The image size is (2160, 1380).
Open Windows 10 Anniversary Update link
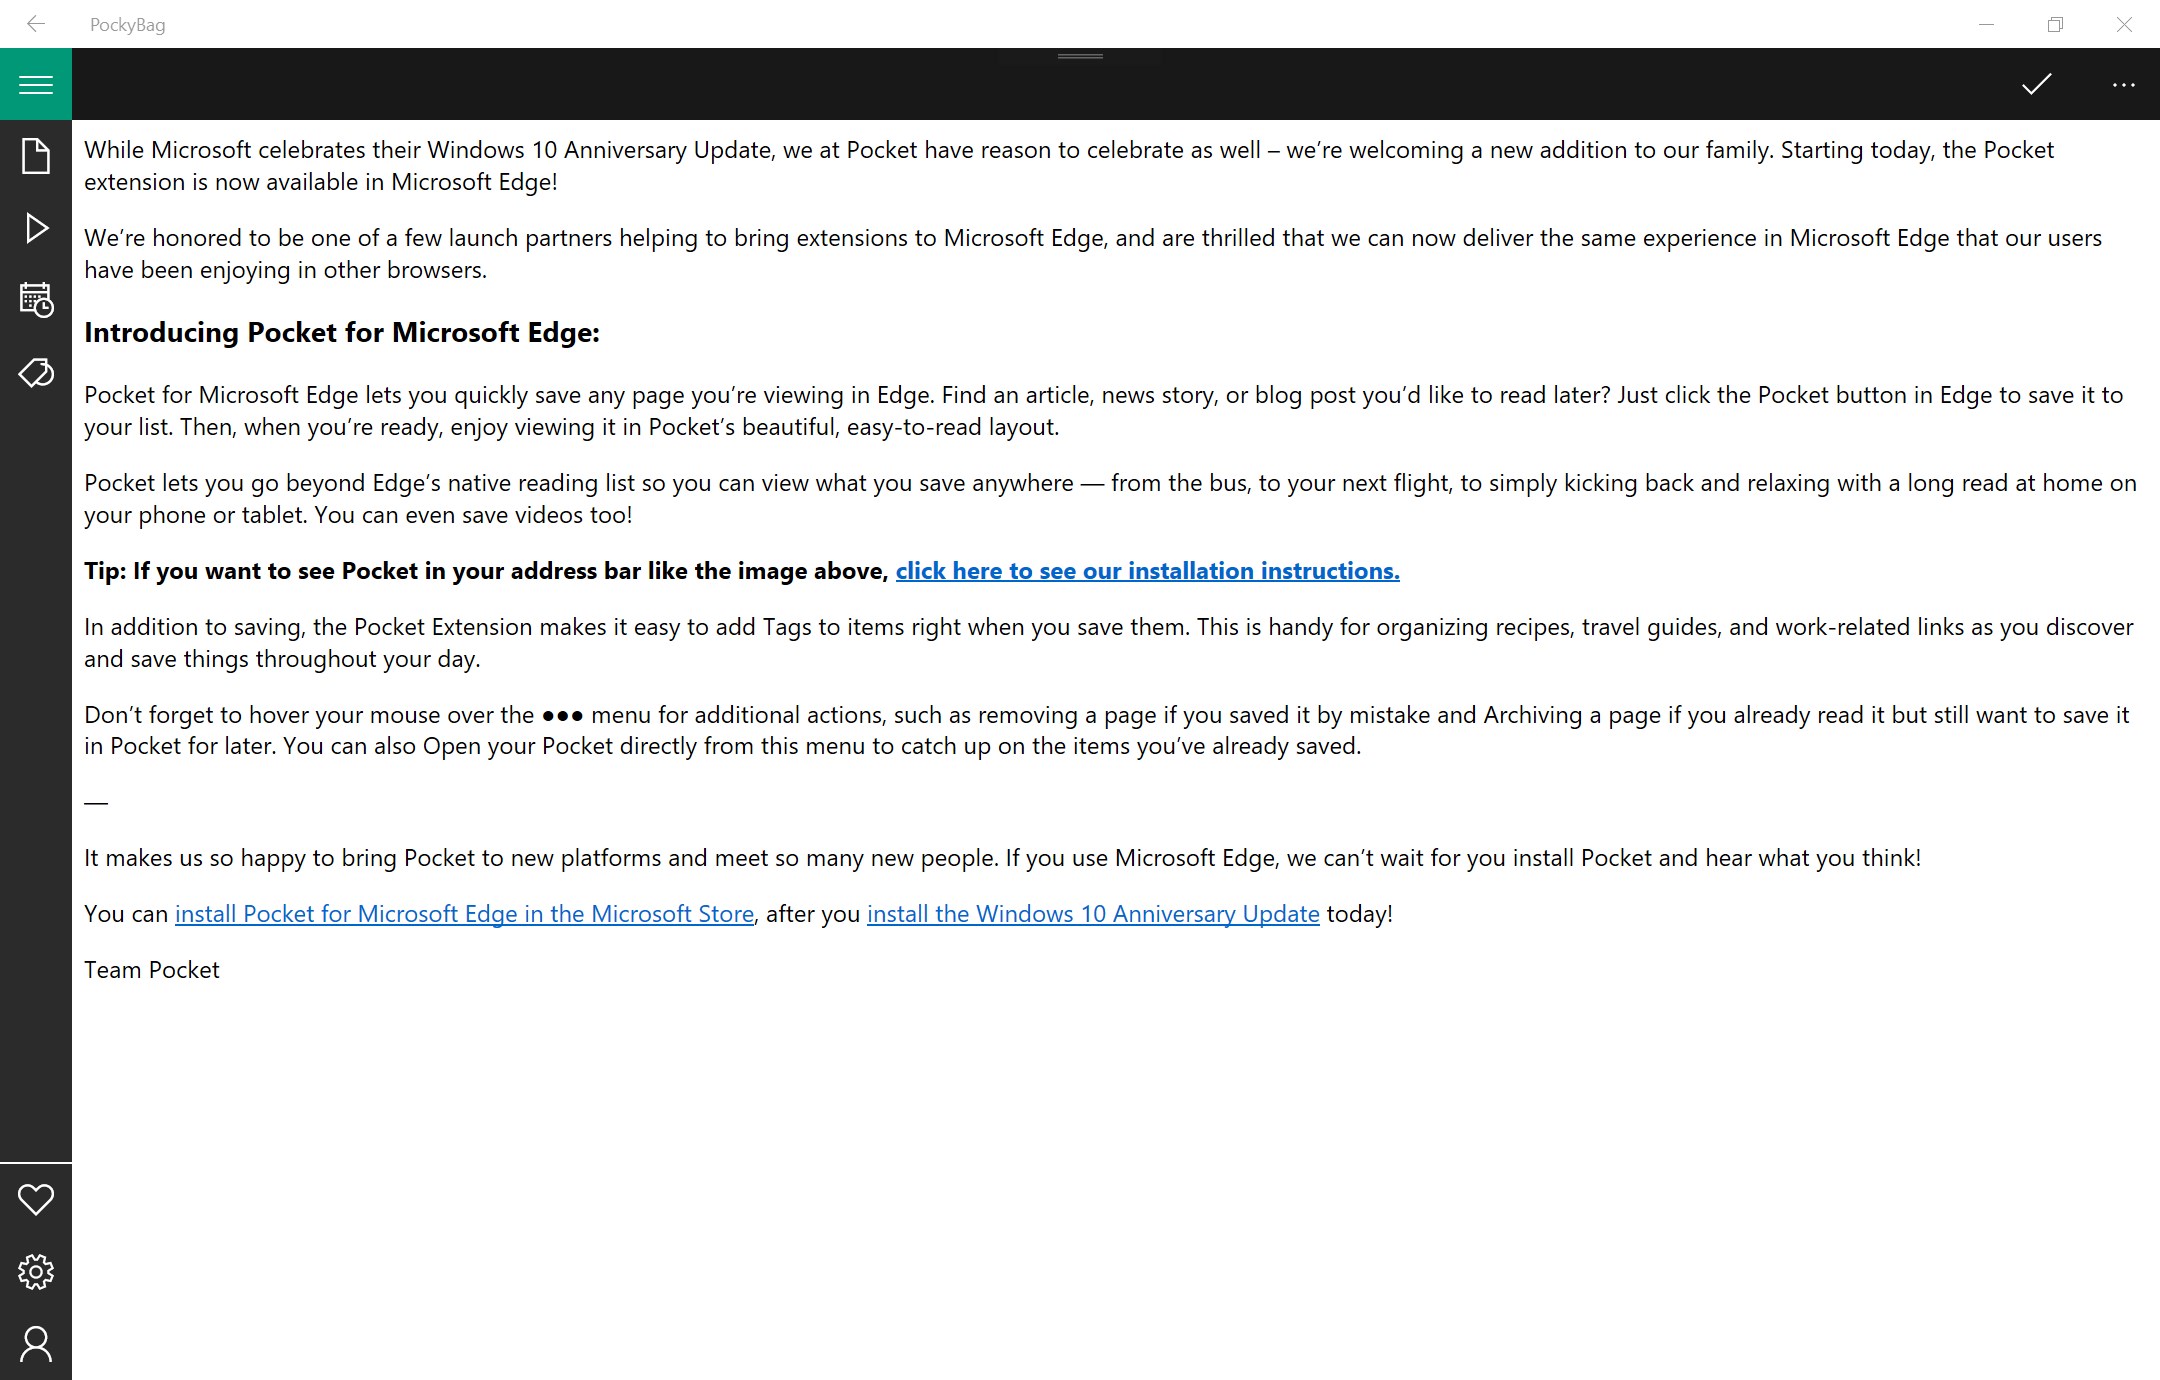pos(1093,914)
